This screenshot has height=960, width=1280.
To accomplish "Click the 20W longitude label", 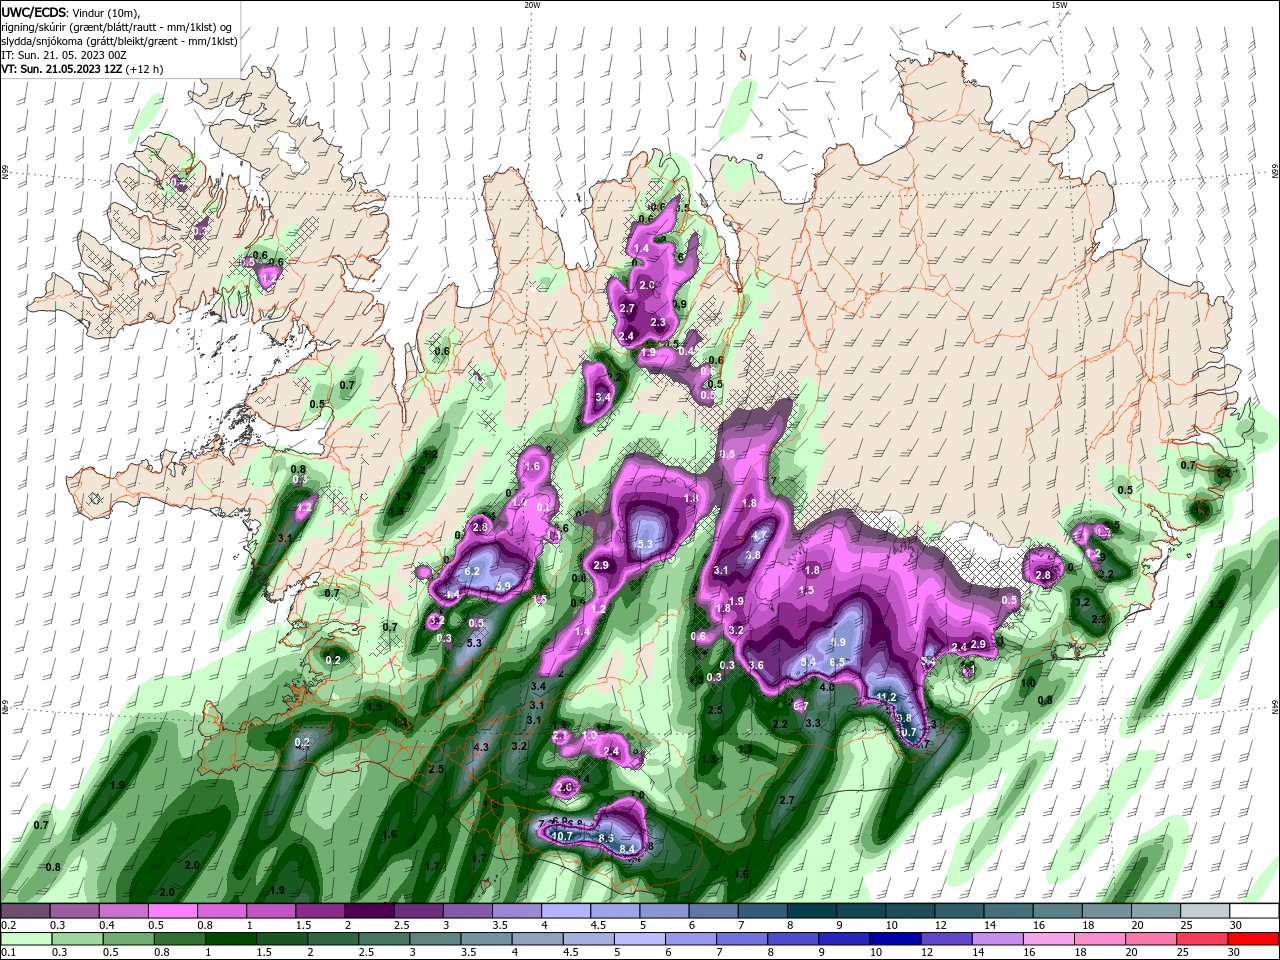I will [532, 5].
